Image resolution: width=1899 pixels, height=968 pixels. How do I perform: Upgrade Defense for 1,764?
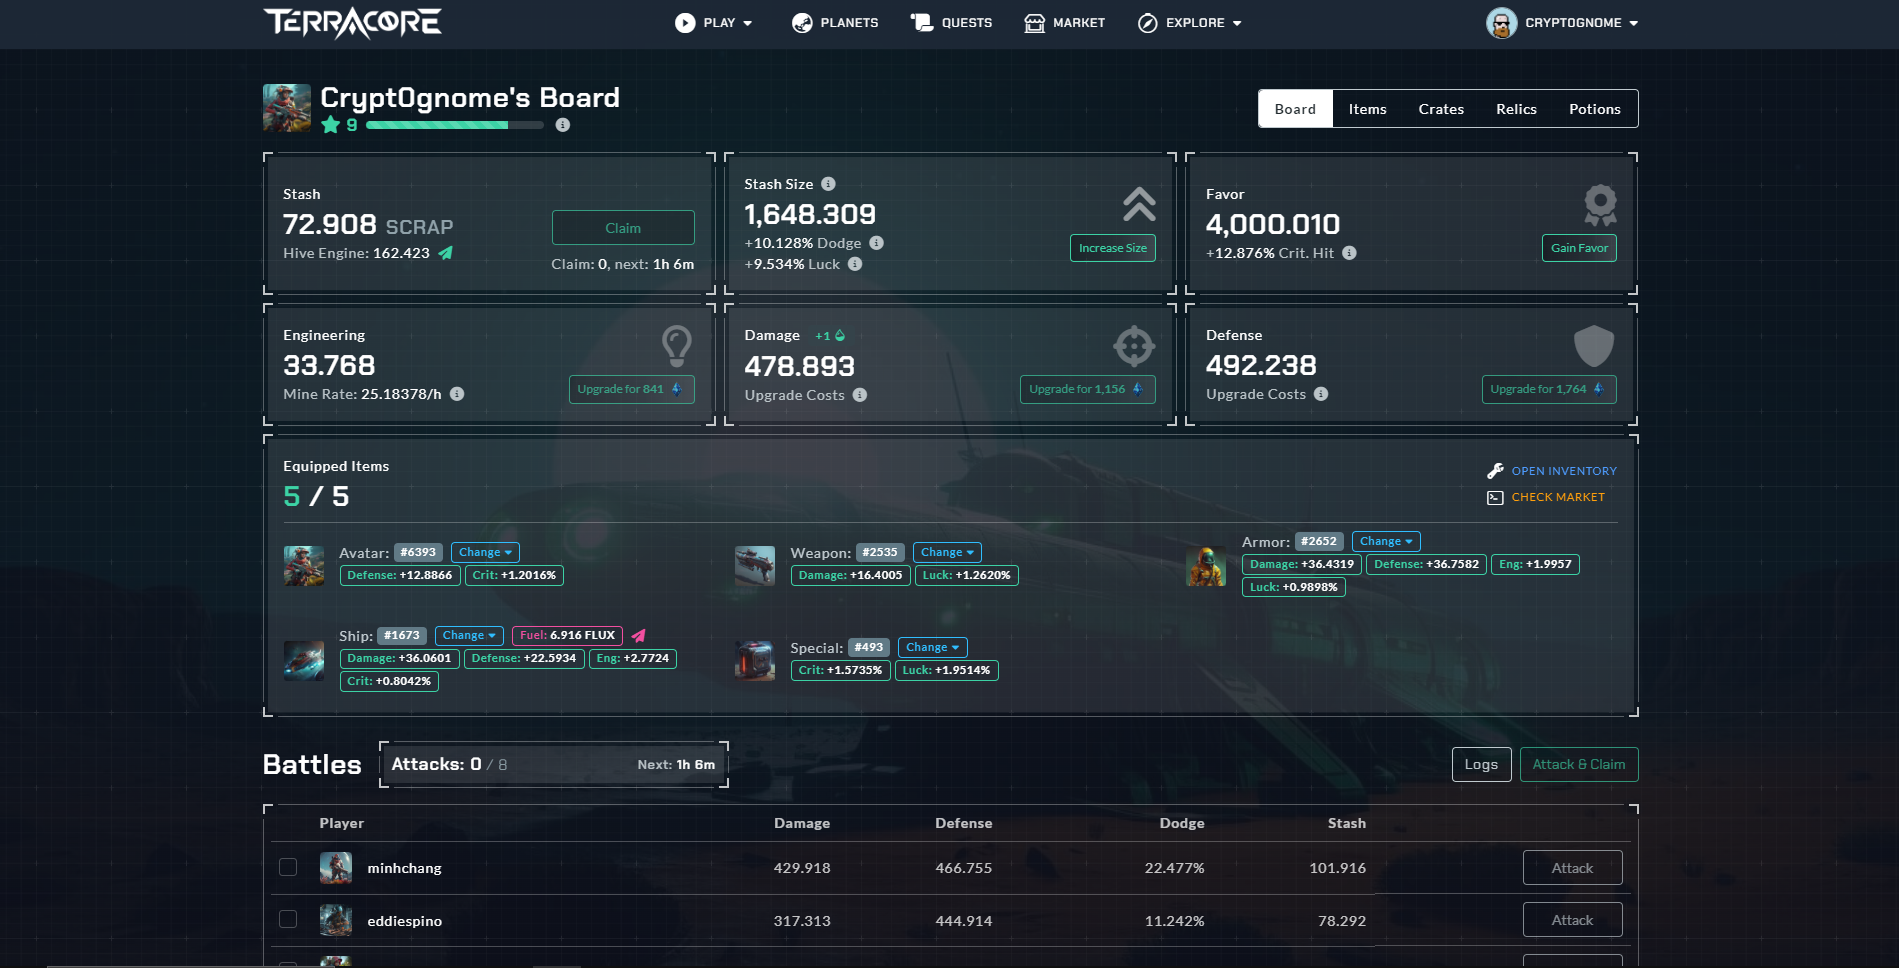coord(1549,389)
